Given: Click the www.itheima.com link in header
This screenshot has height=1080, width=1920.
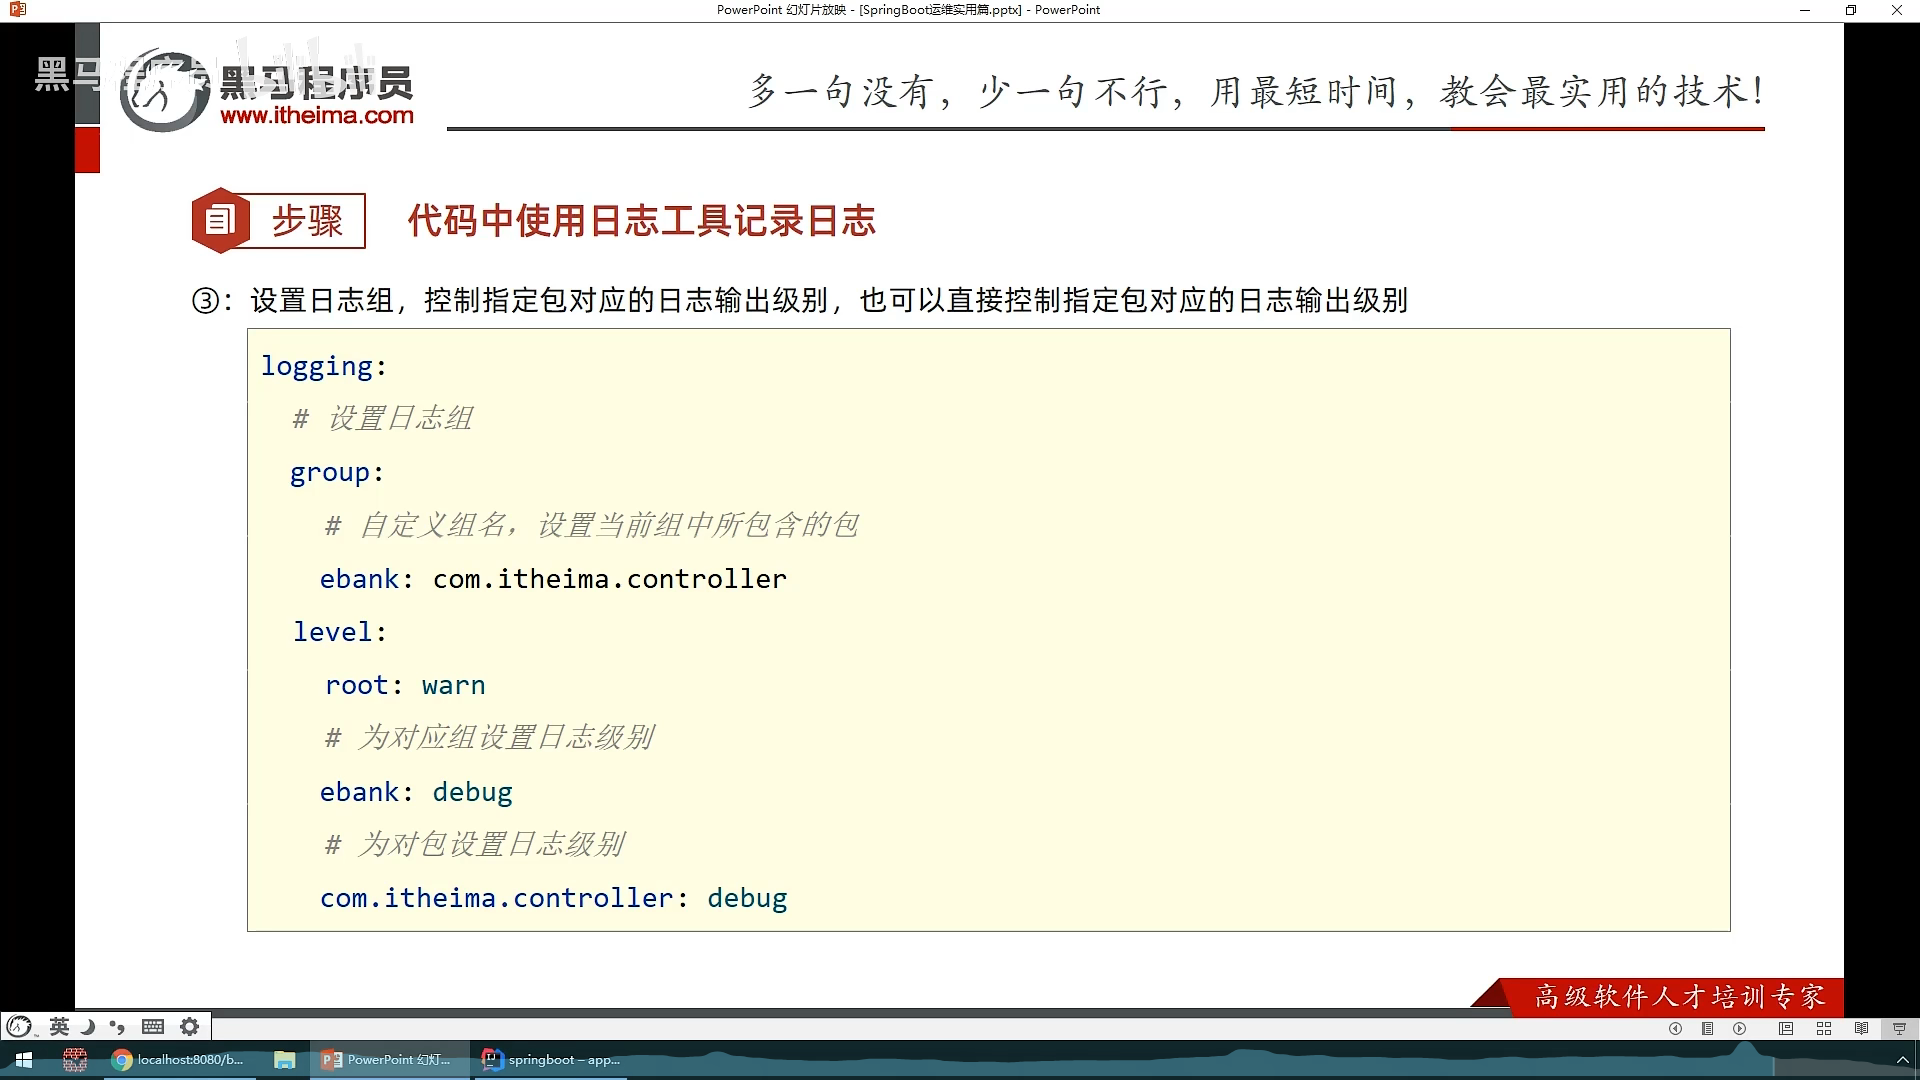Looking at the screenshot, I should point(316,115).
